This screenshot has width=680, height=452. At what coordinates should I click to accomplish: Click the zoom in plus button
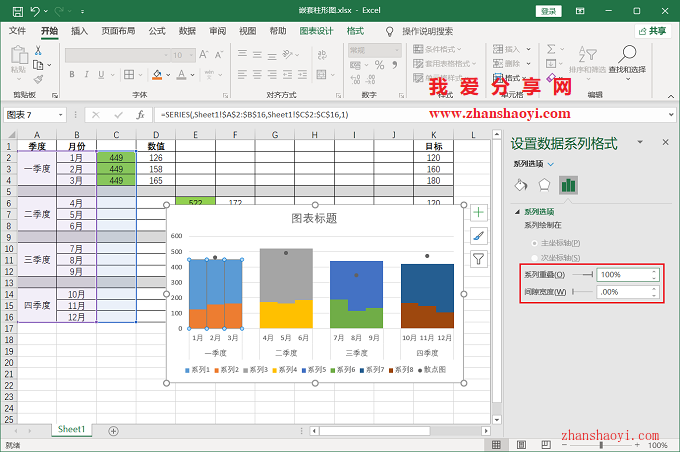coord(637,445)
